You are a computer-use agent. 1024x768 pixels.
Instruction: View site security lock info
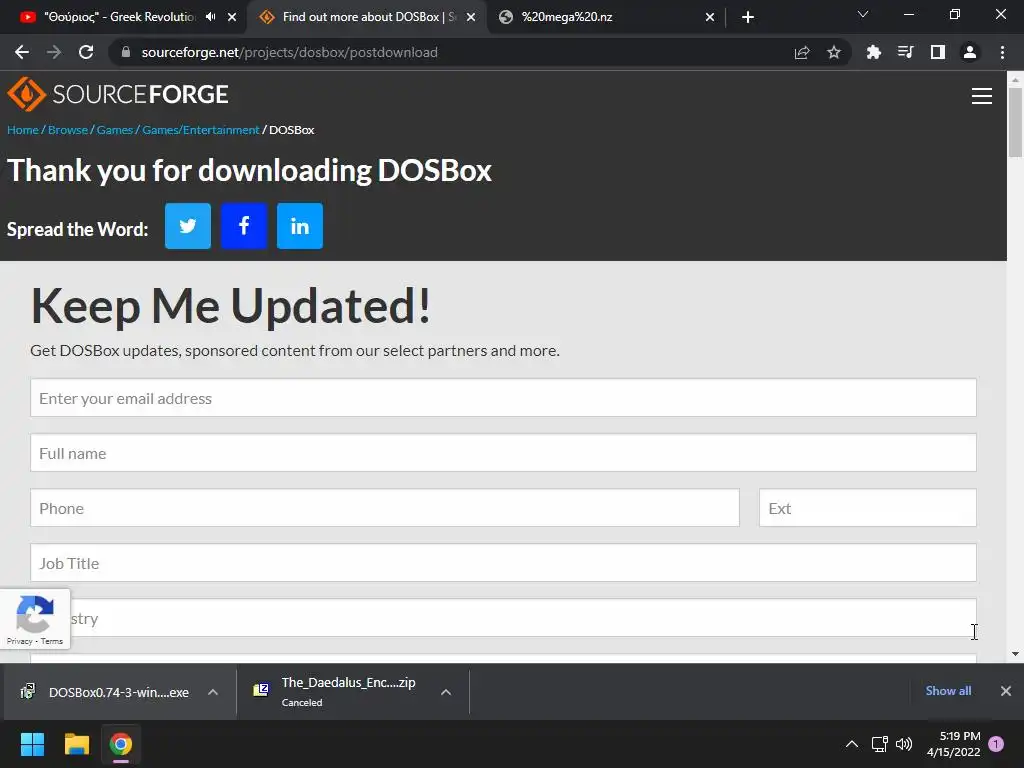click(126, 52)
